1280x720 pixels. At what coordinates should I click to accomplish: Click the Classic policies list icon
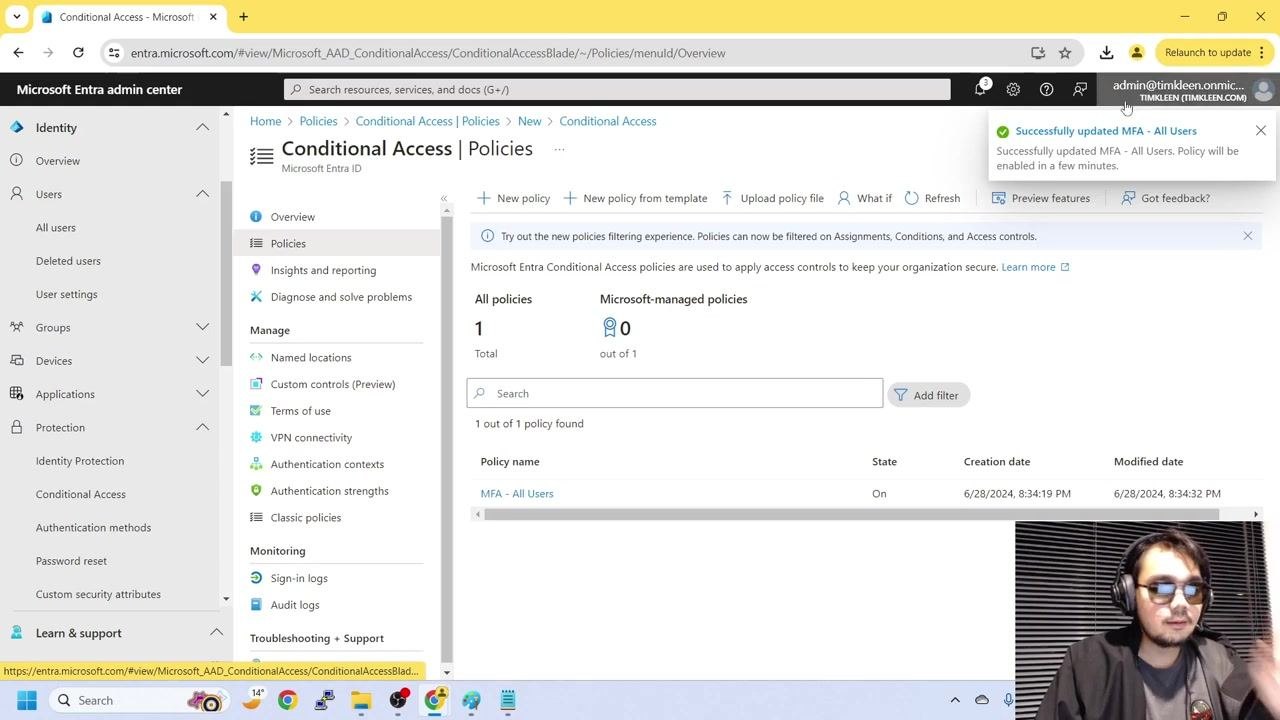tap(256, 517)
